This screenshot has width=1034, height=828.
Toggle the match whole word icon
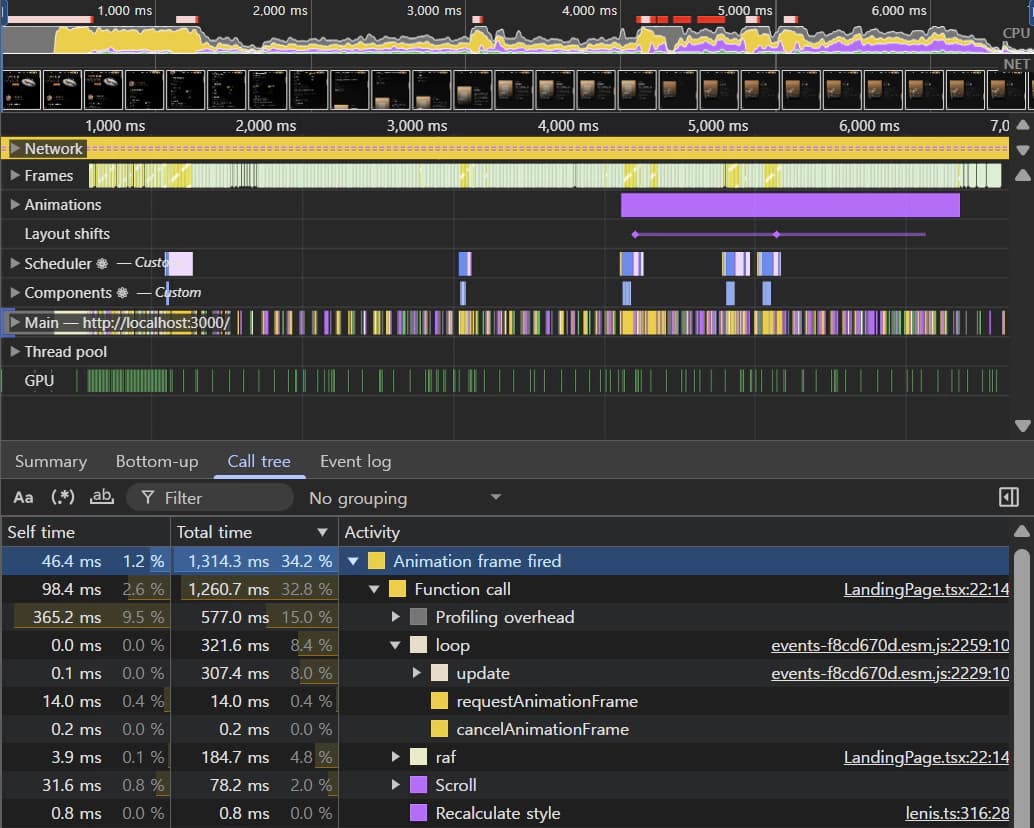[101, 498]
